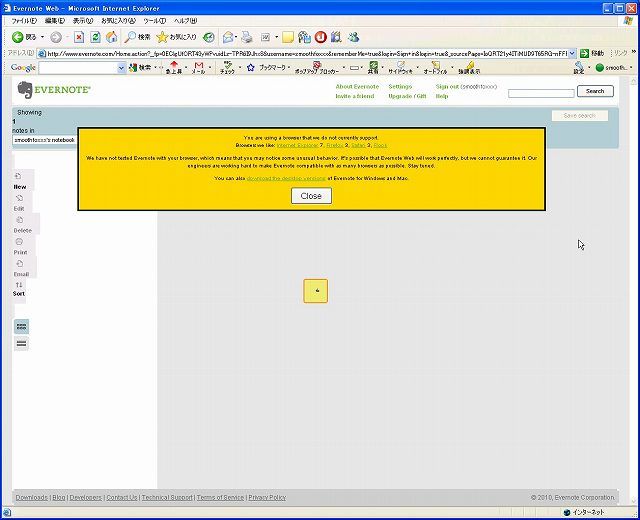This screenshot has height=520, width=640.
Task: Open the 検索 magnifier in IE toolbar
Action: pyautogui.click(x=138, y=37)
